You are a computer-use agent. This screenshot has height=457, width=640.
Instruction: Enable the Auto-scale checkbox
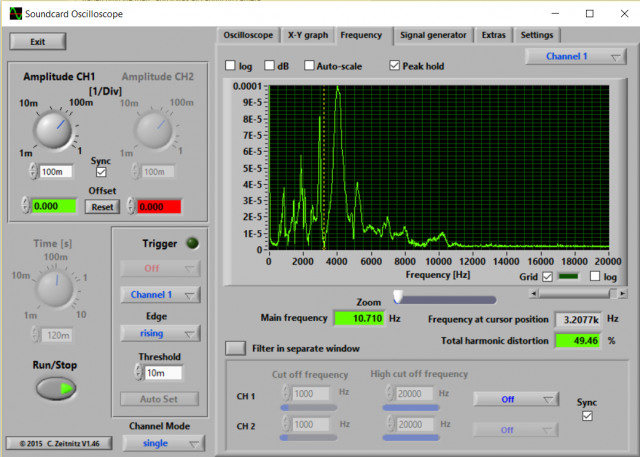[309, 66]
